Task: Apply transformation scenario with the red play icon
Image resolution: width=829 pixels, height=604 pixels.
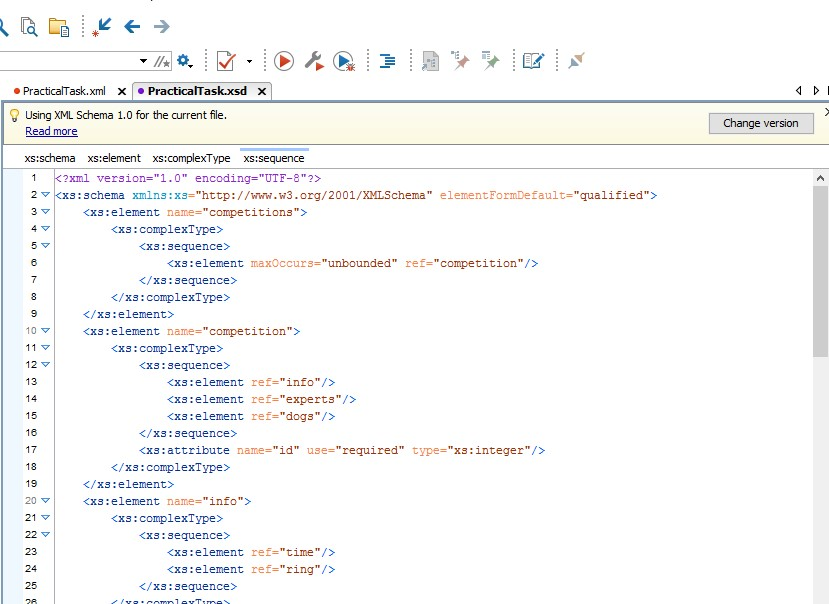Action: click(x=283, y=60)
